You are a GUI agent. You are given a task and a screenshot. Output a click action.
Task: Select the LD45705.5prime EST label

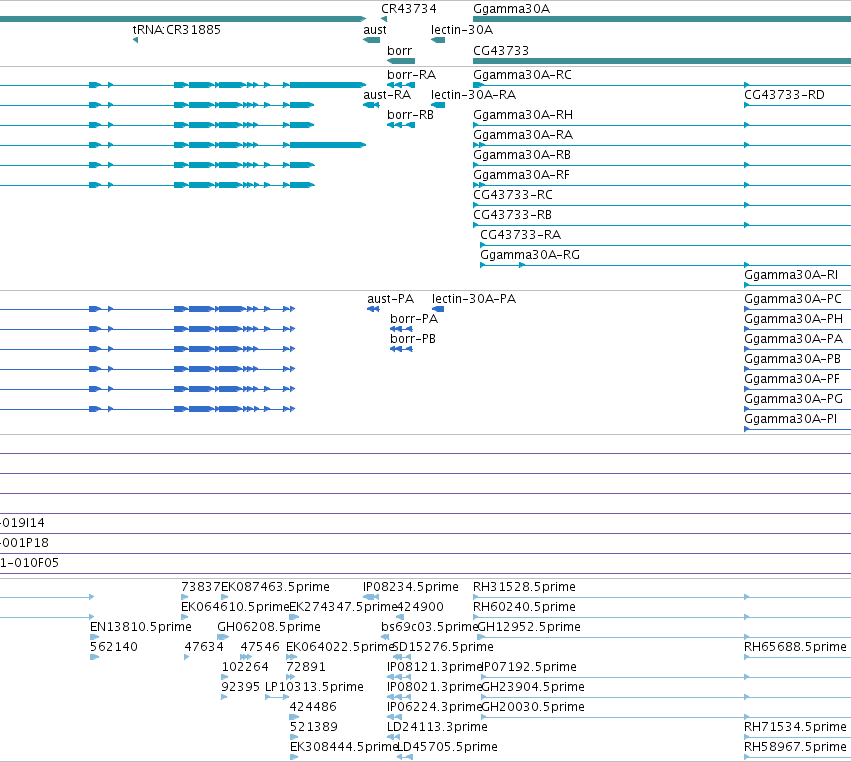coord(448,747)
